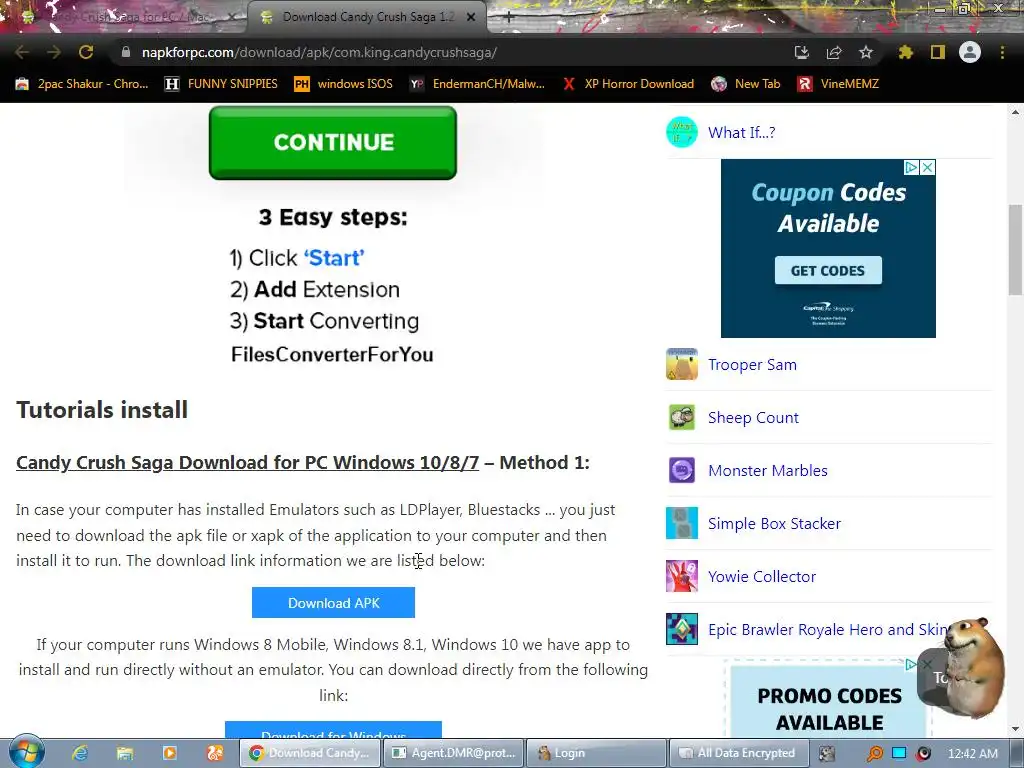Open Windows Explorer from the taskbar
This screenshot has width=1024, height=768.
[x=125, y=753]
